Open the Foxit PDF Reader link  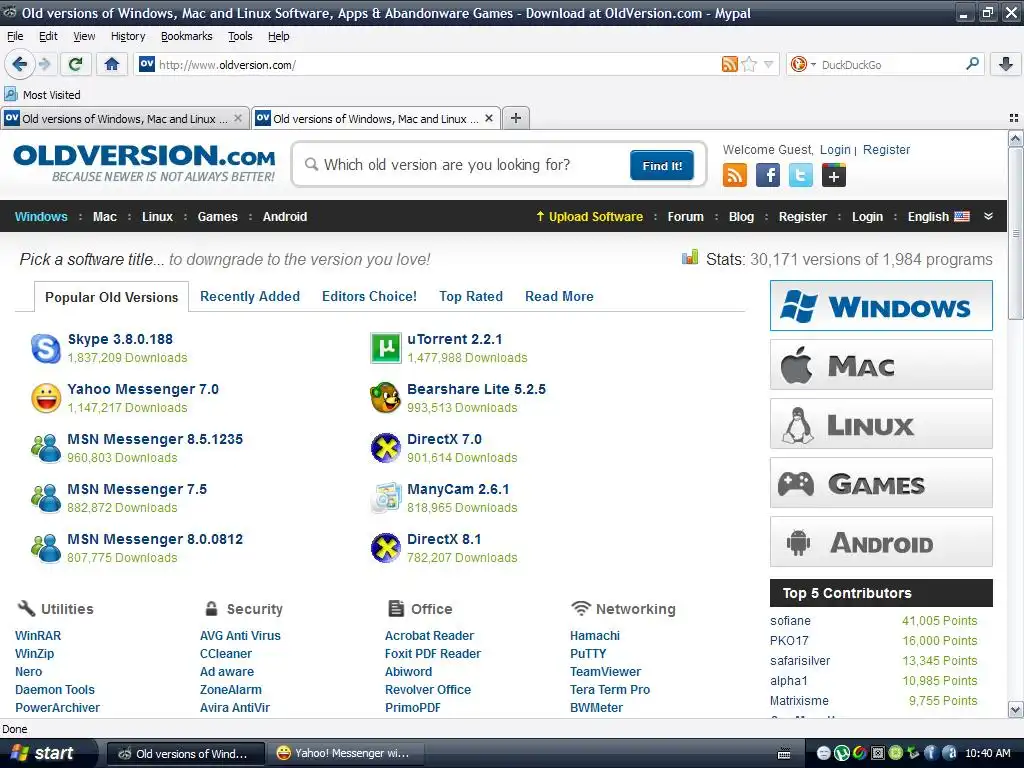pyautogui.click(x=432, y=653)
